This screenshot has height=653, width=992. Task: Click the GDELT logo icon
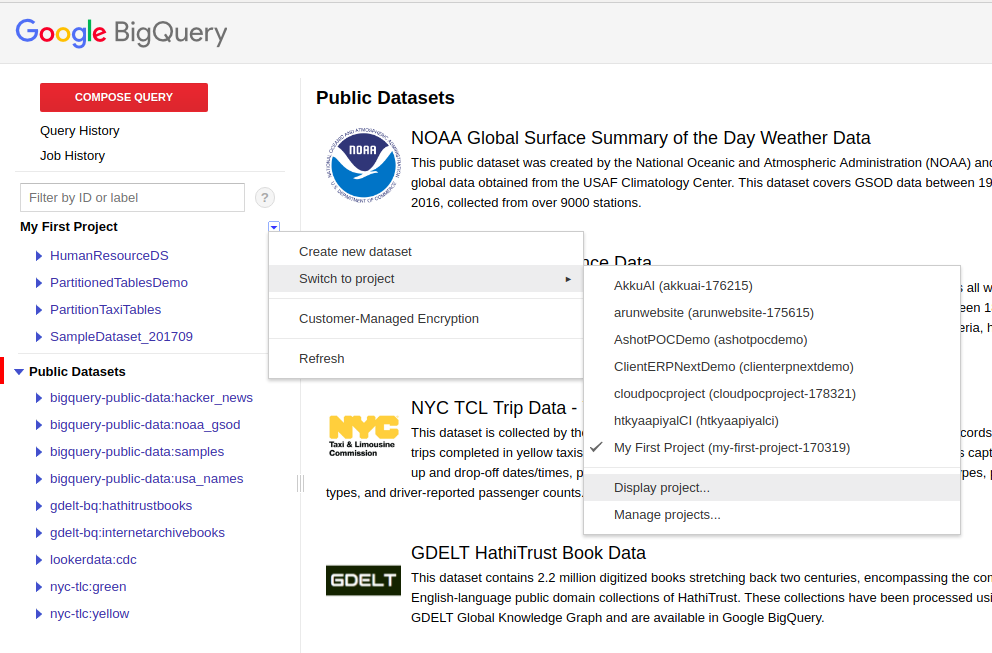[363, 580]
